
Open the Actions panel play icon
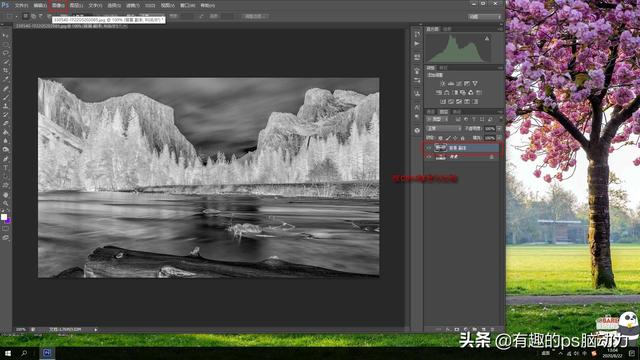click(417, 43)
